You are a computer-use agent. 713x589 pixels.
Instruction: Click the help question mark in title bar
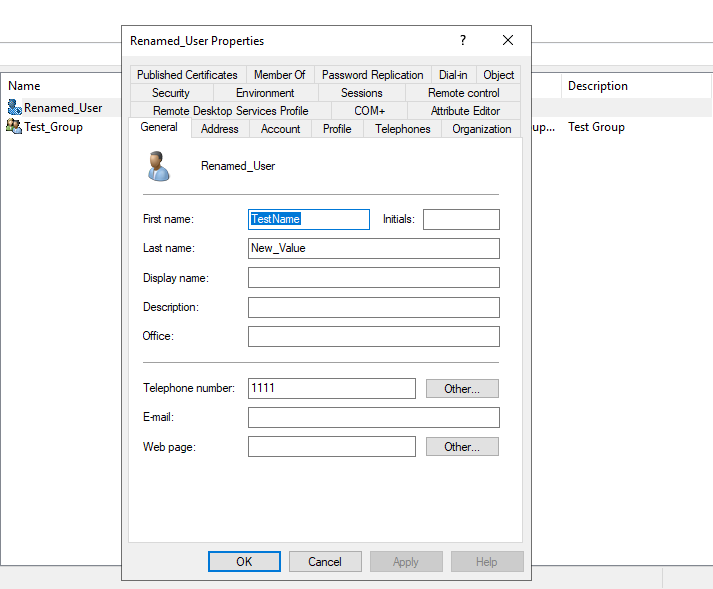click(462, 40)
